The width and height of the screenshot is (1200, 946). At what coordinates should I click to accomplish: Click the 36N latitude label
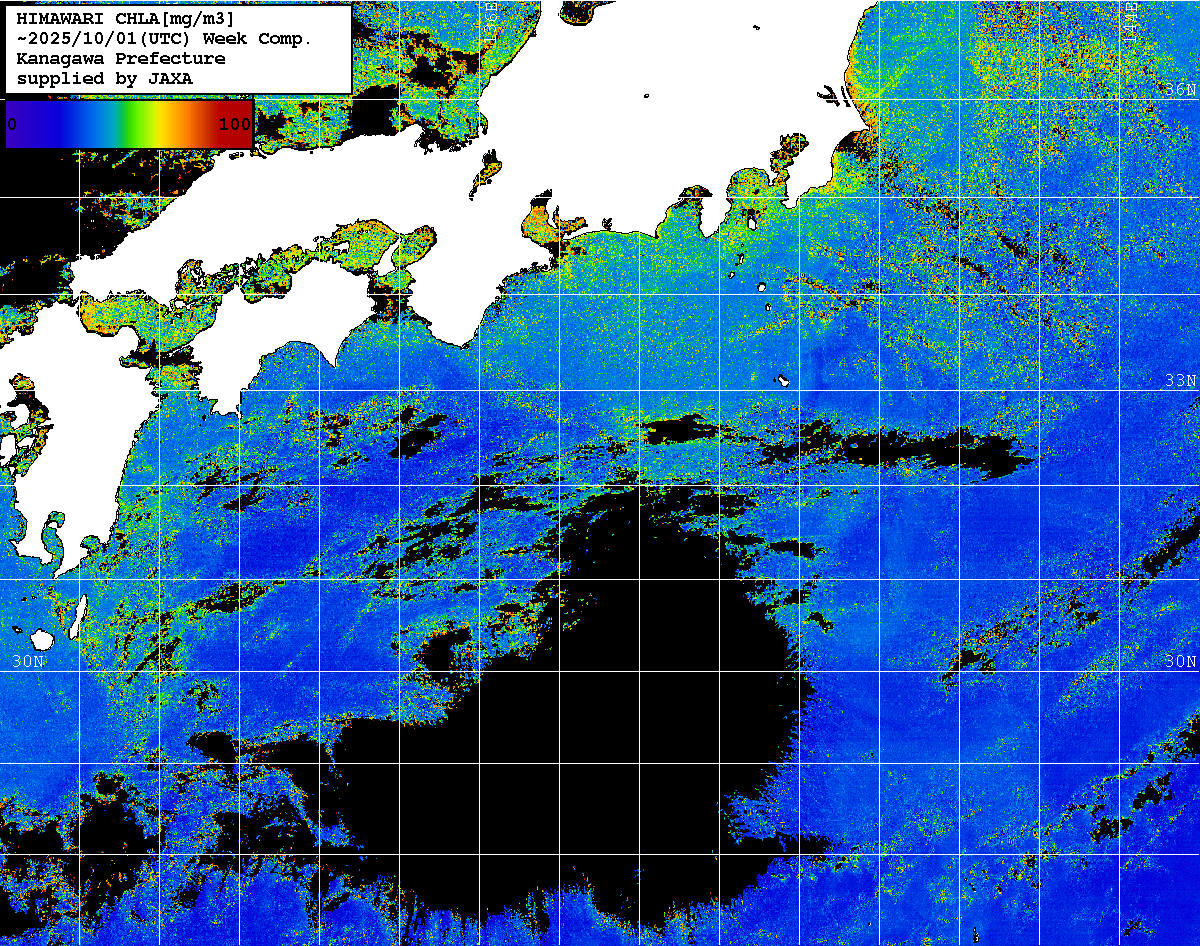(1181, 90)
